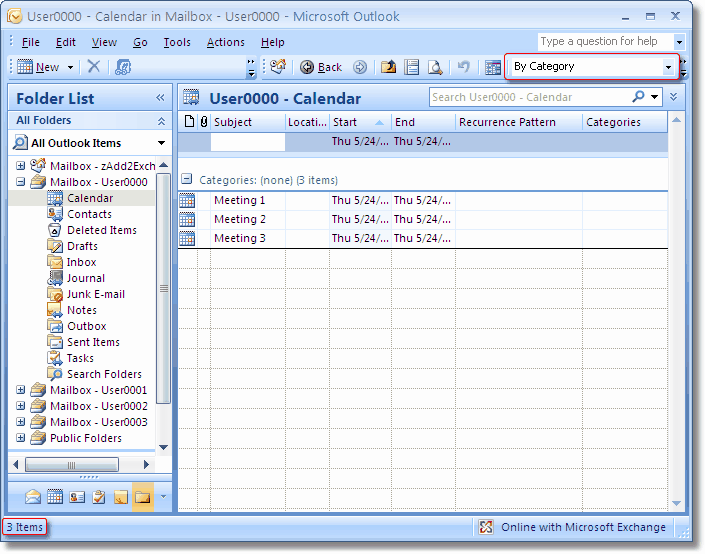Collapse the Categories: (none) group

click(x=186, y=179)
